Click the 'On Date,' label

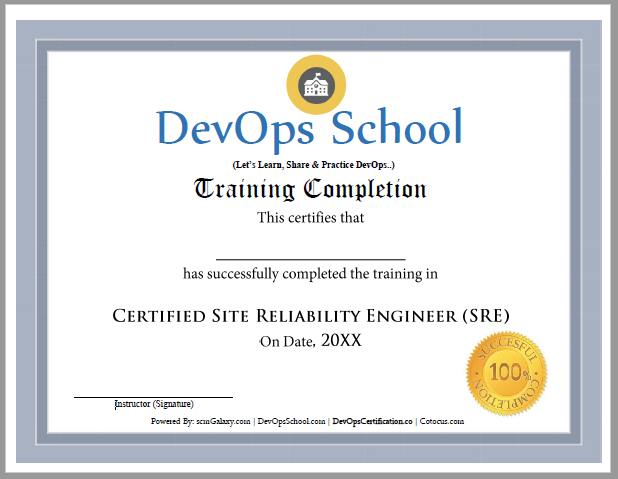(x=287, y=342)
